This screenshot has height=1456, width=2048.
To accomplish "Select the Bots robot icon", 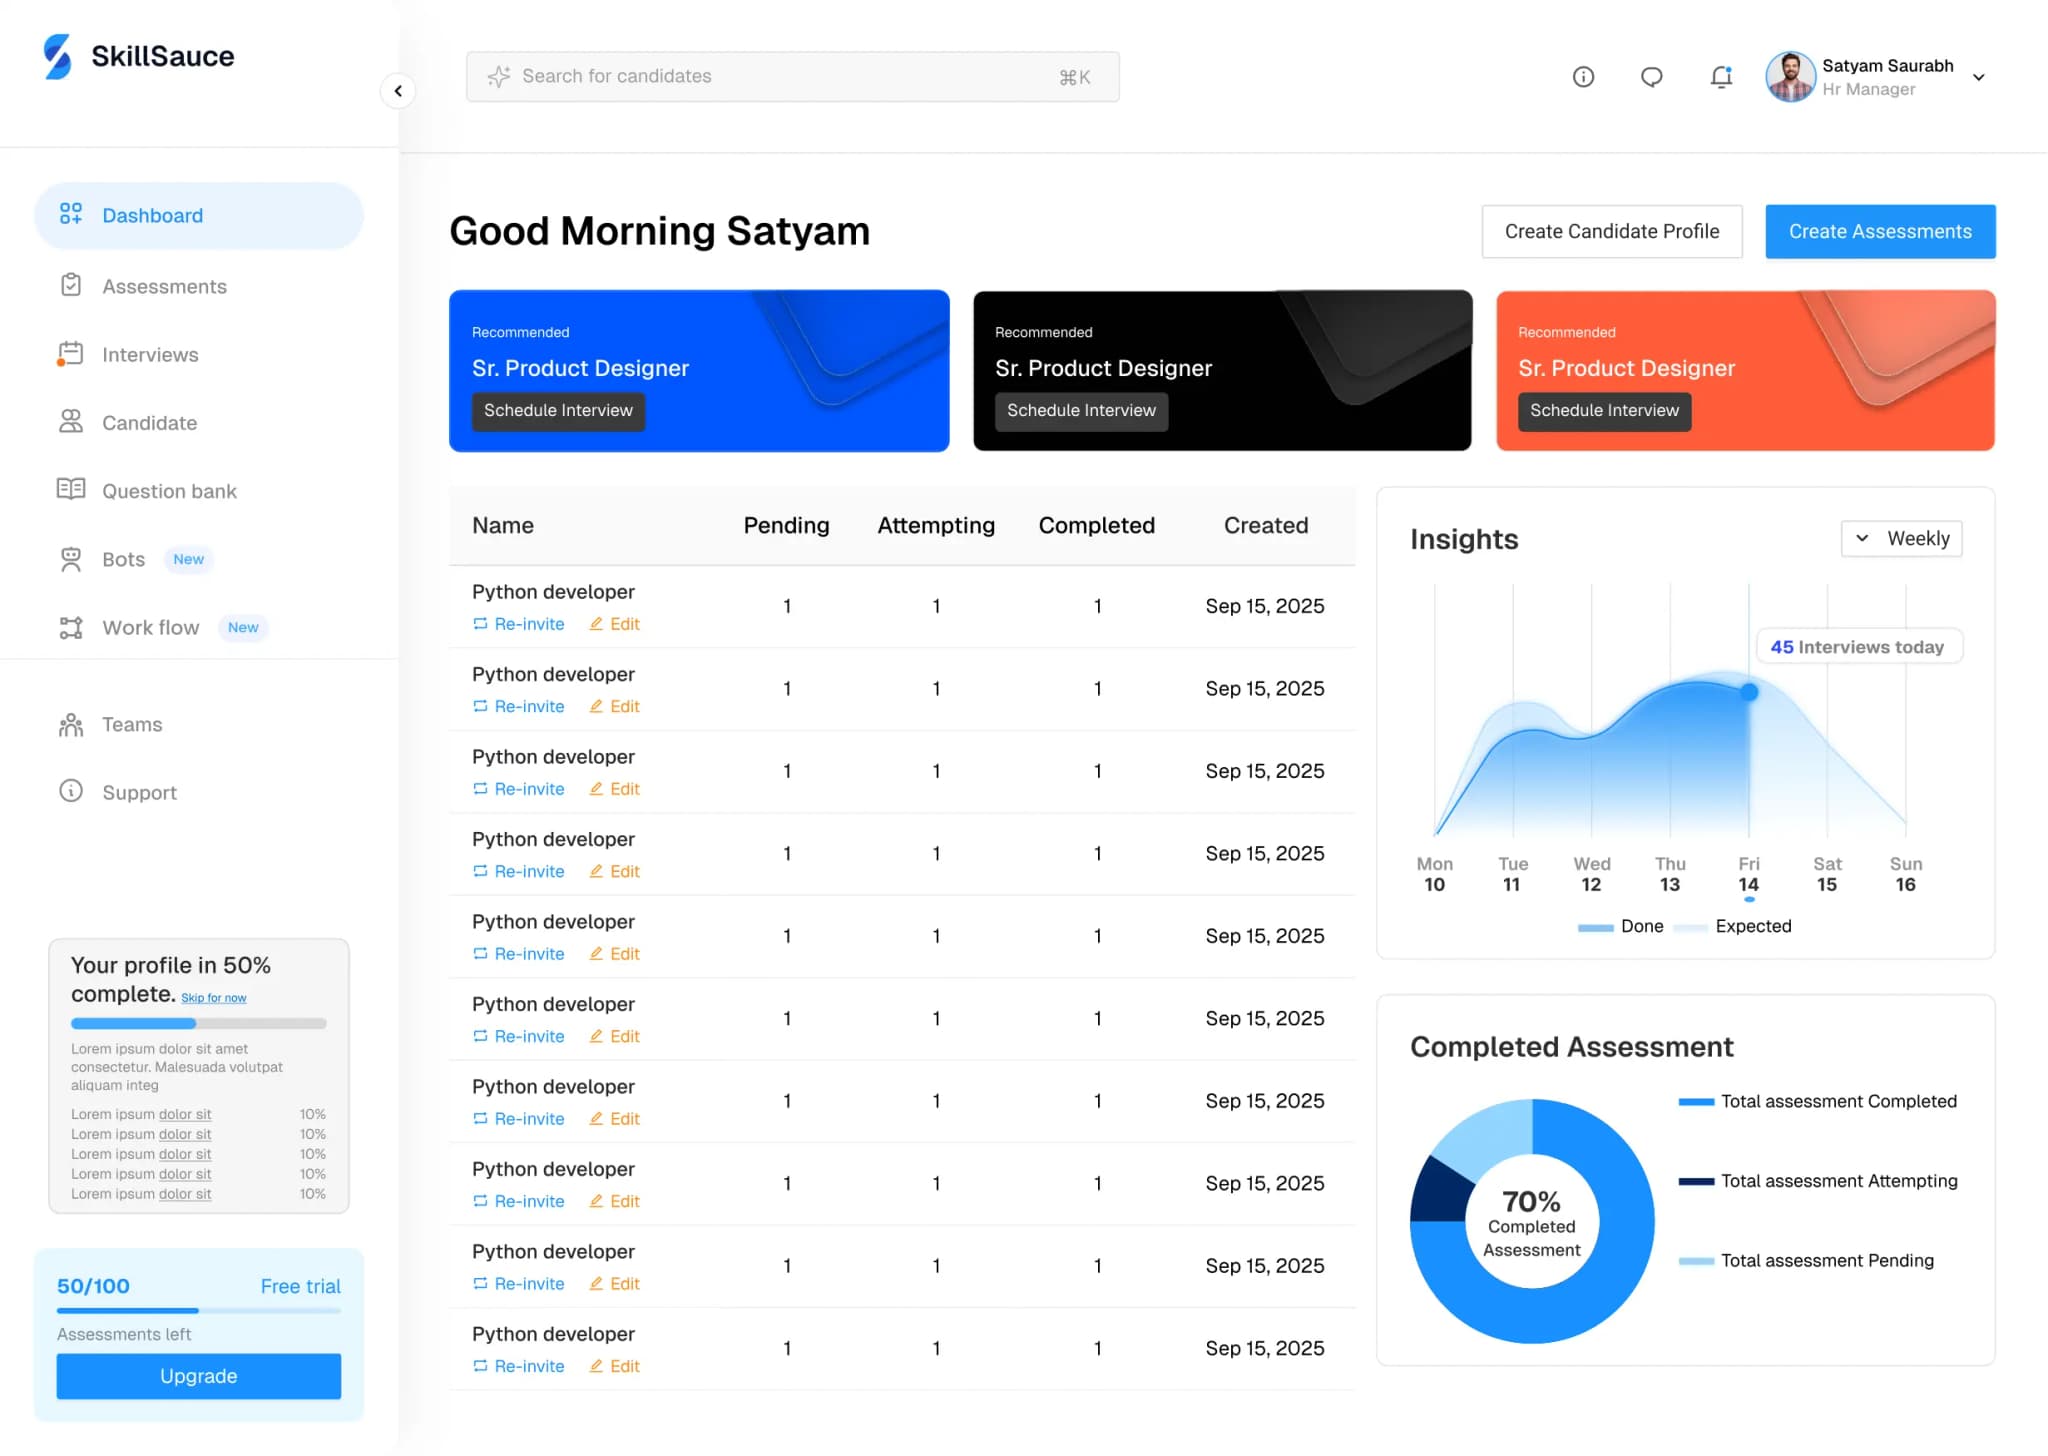I will click(x=71, y=558).
